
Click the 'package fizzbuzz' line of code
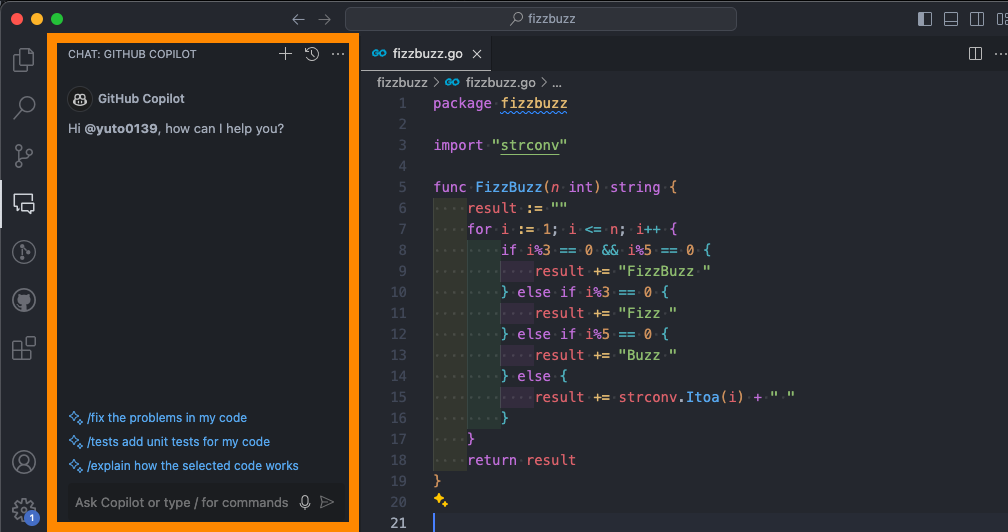coord(500,103)
